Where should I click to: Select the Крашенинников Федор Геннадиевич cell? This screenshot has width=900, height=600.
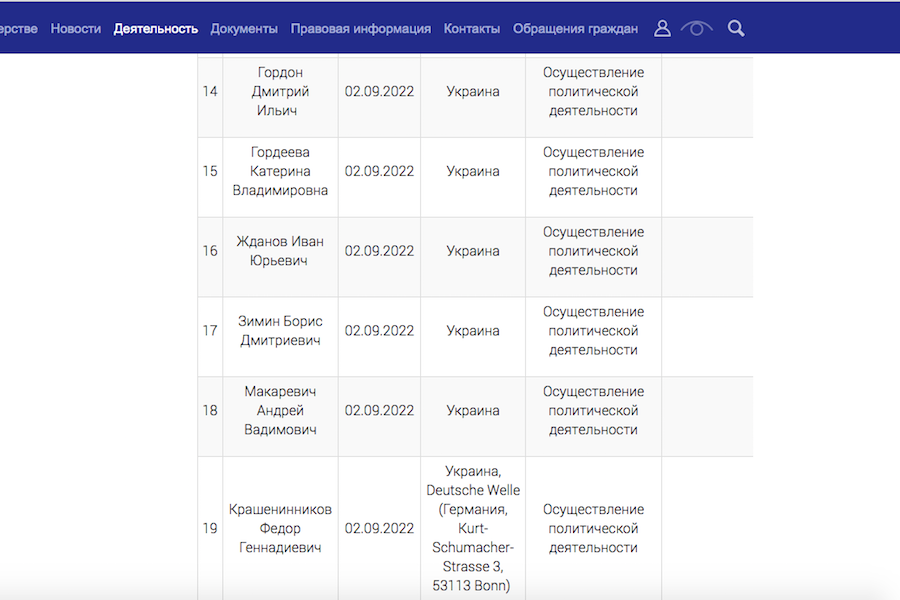click(280, 528)
